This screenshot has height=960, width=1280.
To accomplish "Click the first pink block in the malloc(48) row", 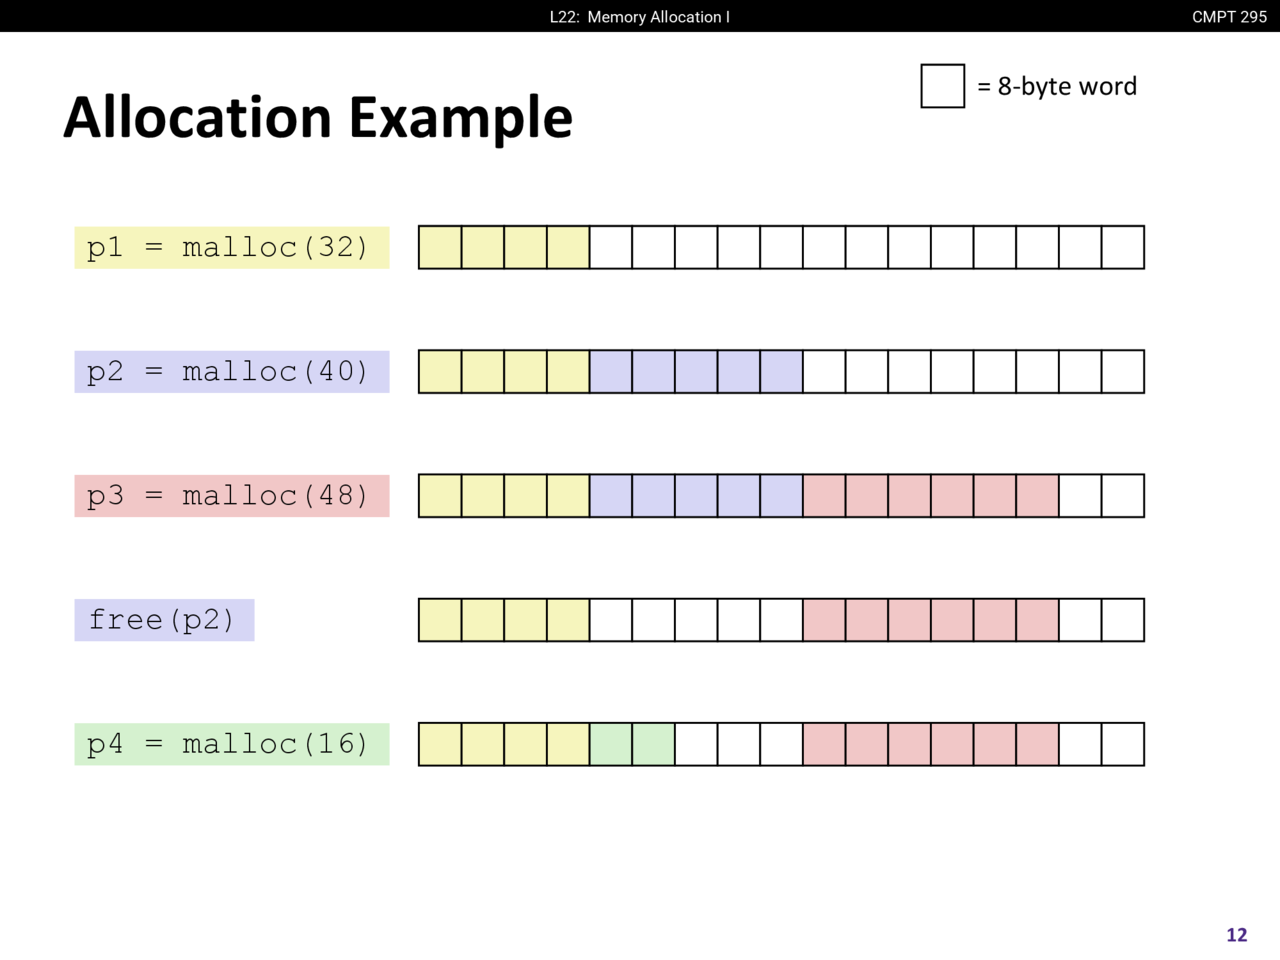I will coord(824,496).
